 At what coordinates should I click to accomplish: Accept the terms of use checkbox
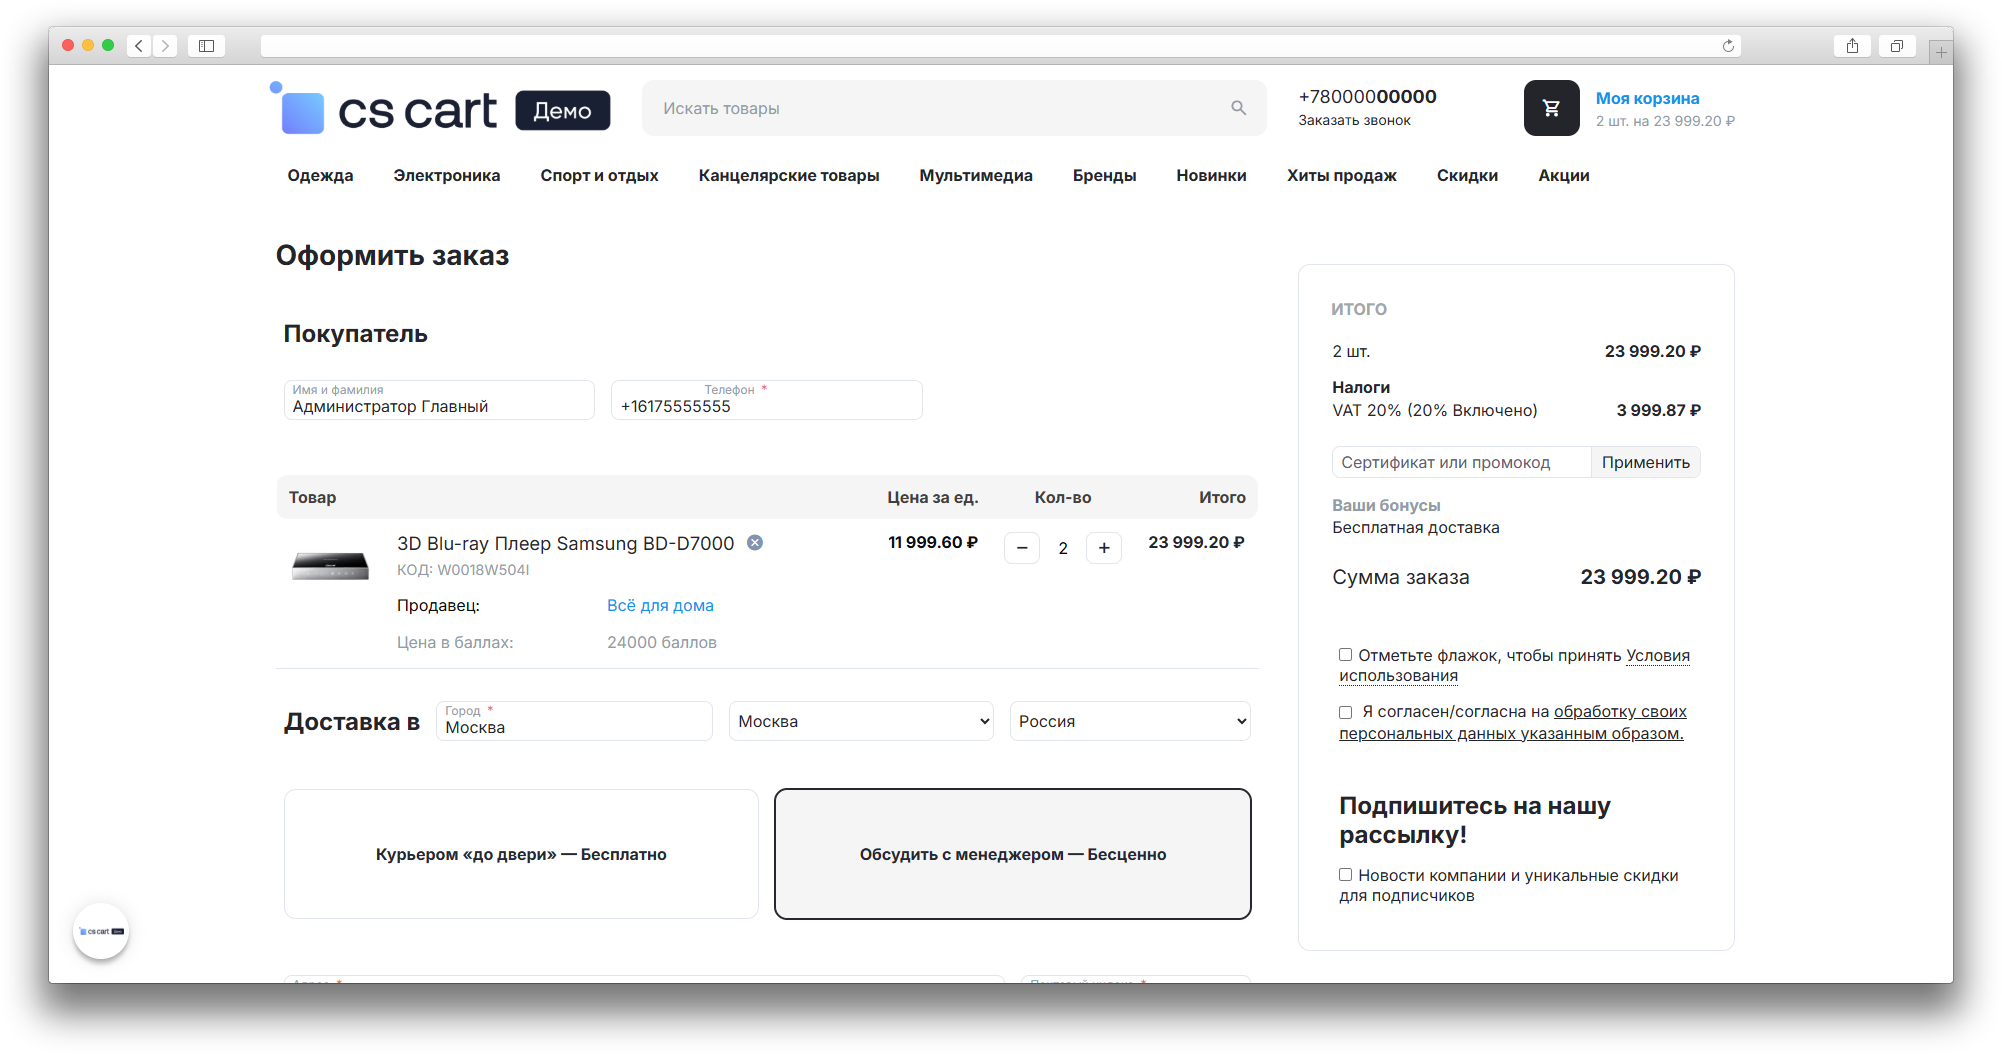pos(1345,655)
